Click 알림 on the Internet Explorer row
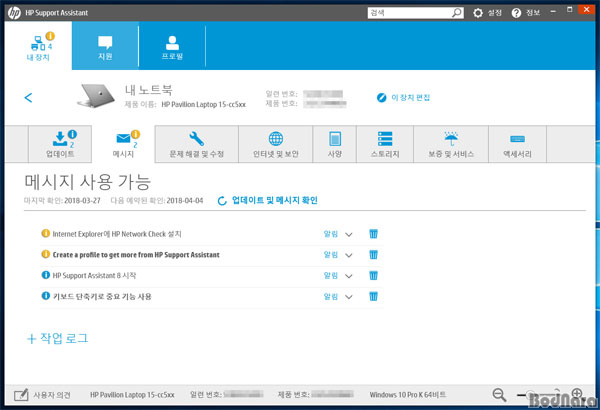Viewport: 600px width, 410px height. 331,234
